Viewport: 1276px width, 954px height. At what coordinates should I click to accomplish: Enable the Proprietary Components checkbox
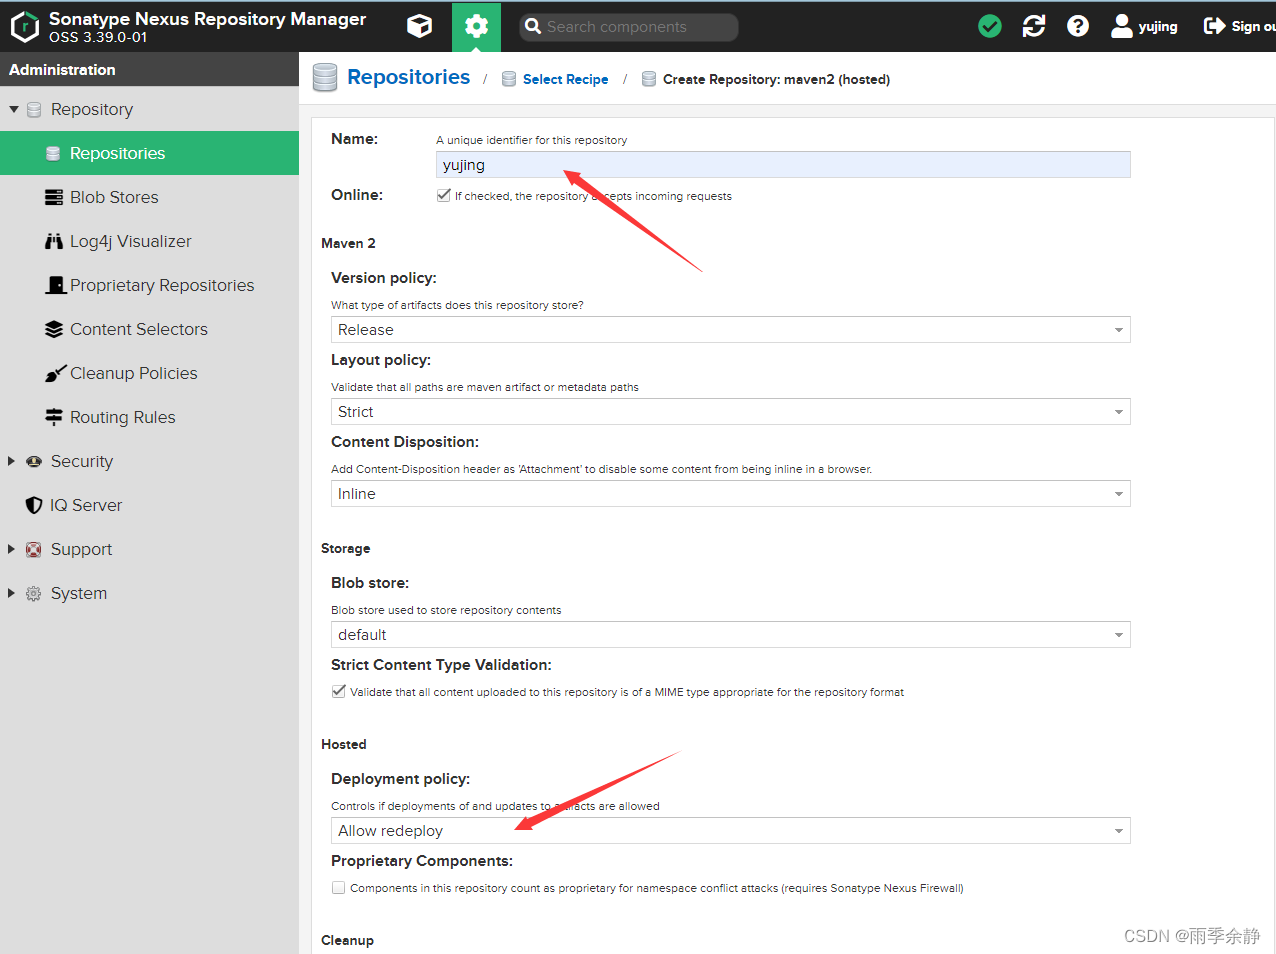pyautogui.click(x=339, y=887)
